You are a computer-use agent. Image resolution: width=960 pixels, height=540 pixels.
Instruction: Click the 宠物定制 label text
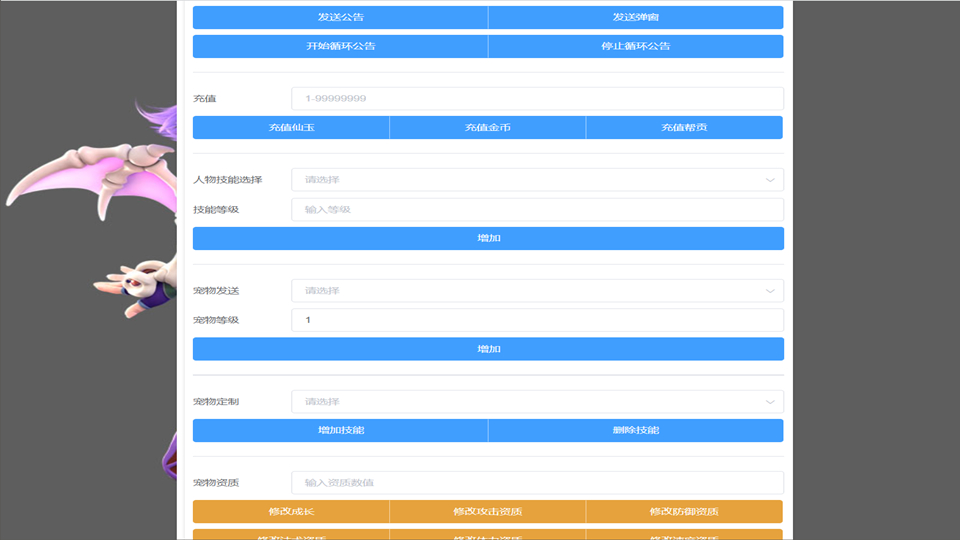pyautogui.click(x=216, y=402)
